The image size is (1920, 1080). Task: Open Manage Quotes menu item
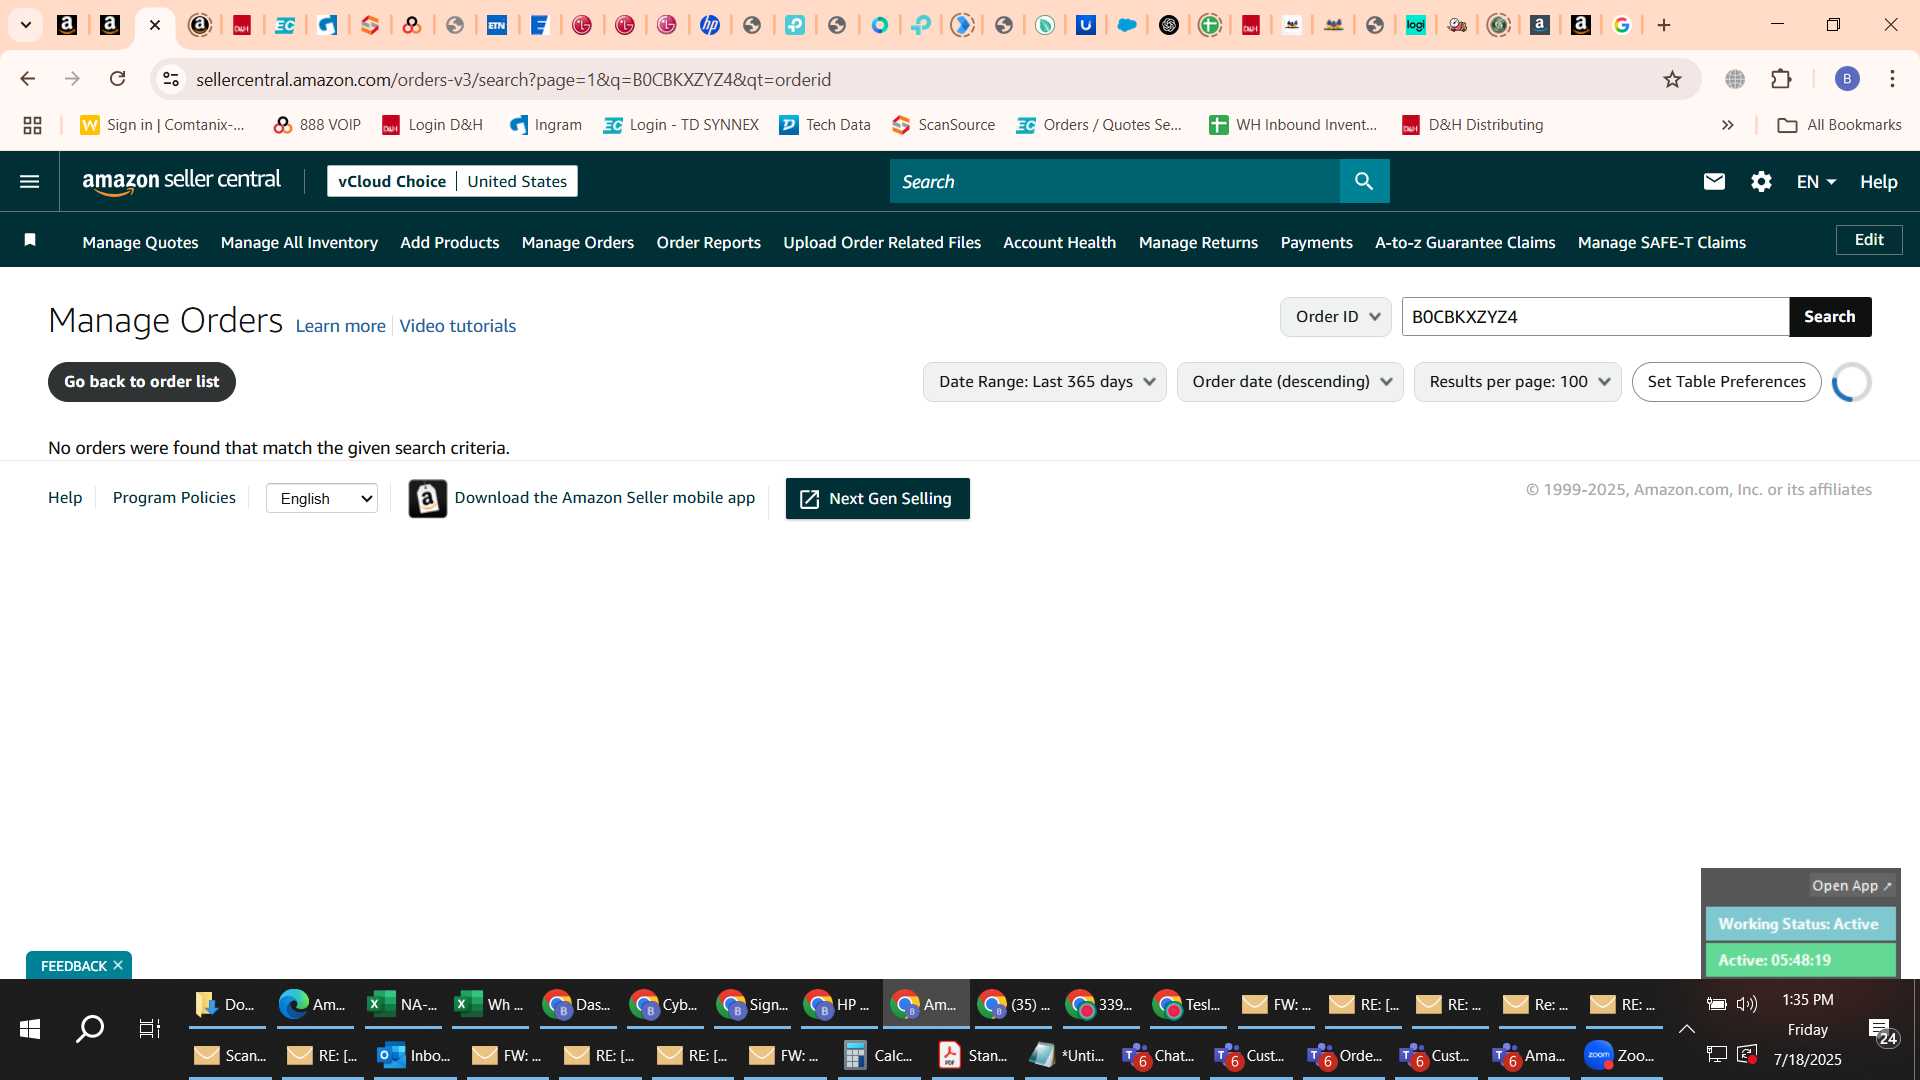point(140,242)
